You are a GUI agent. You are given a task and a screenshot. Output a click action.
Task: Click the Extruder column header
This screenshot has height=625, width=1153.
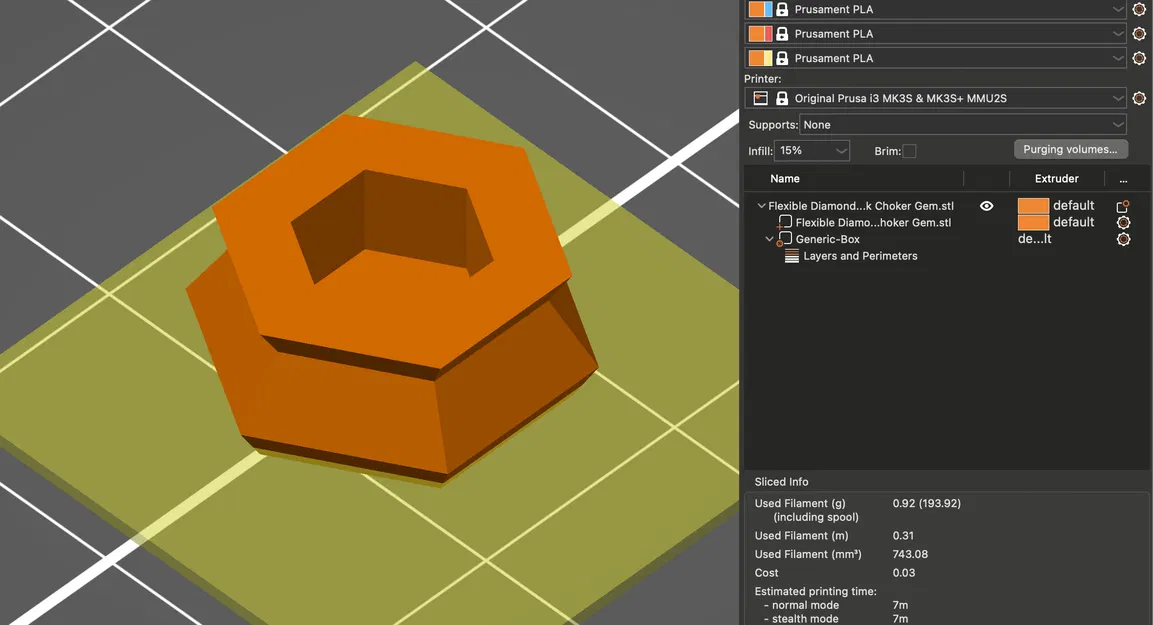[1057, 179]
